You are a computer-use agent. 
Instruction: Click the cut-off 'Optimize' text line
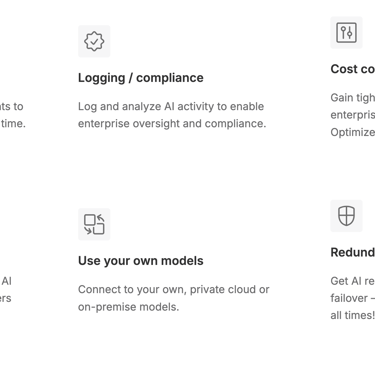(x=353, y=132)
